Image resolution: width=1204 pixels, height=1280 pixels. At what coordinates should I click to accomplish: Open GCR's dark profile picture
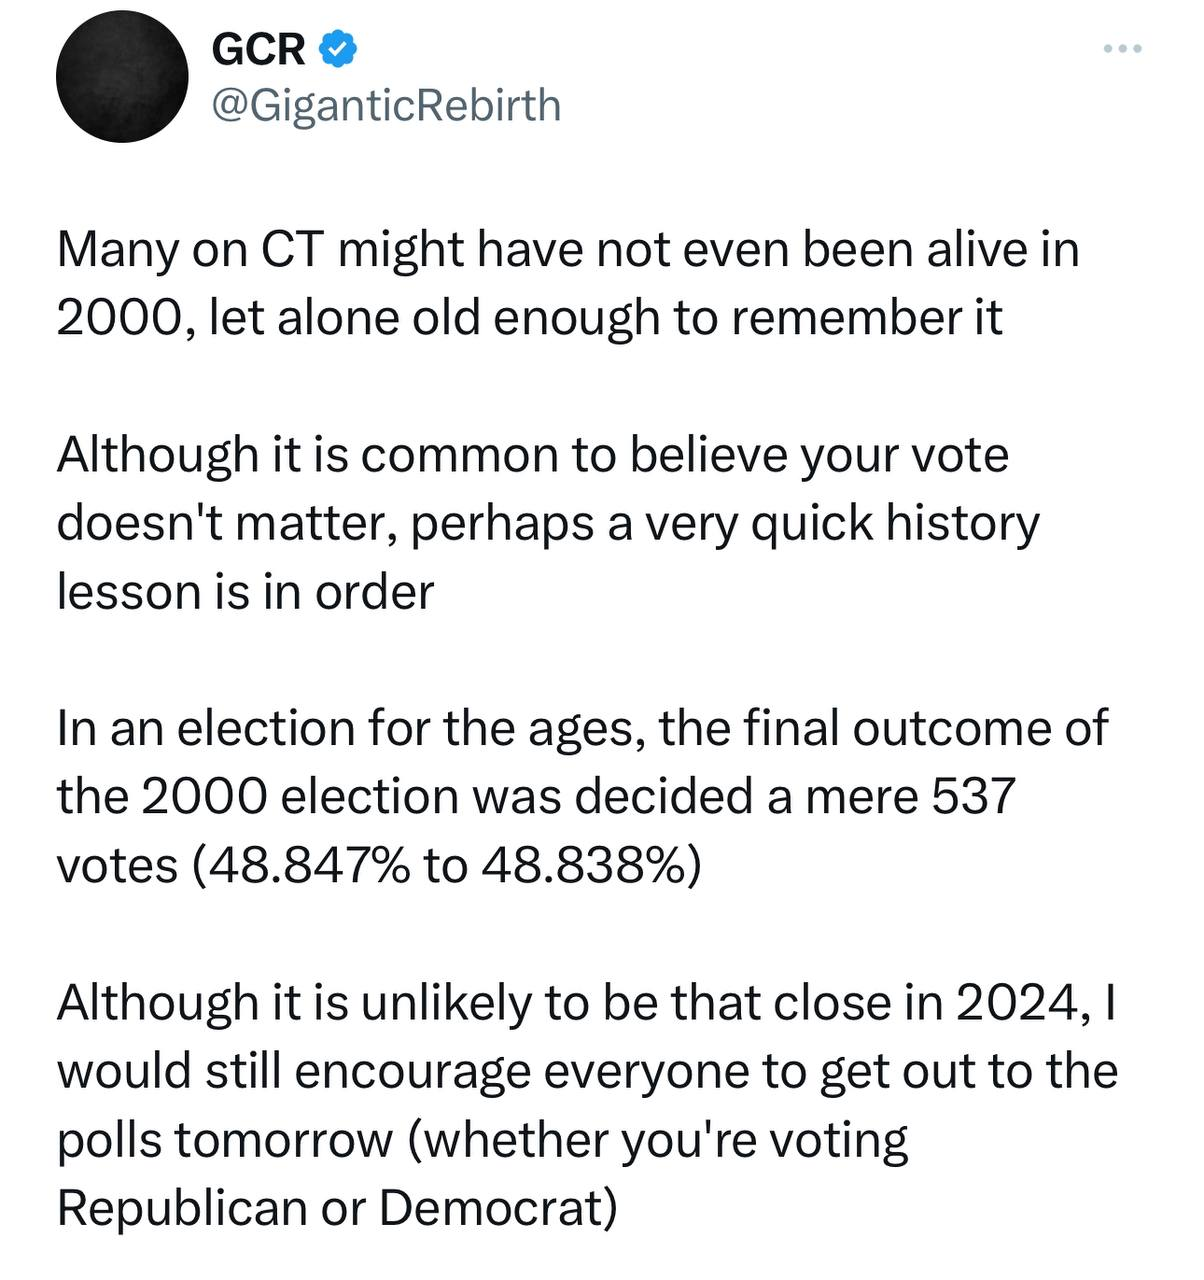(x=122, y=76)
